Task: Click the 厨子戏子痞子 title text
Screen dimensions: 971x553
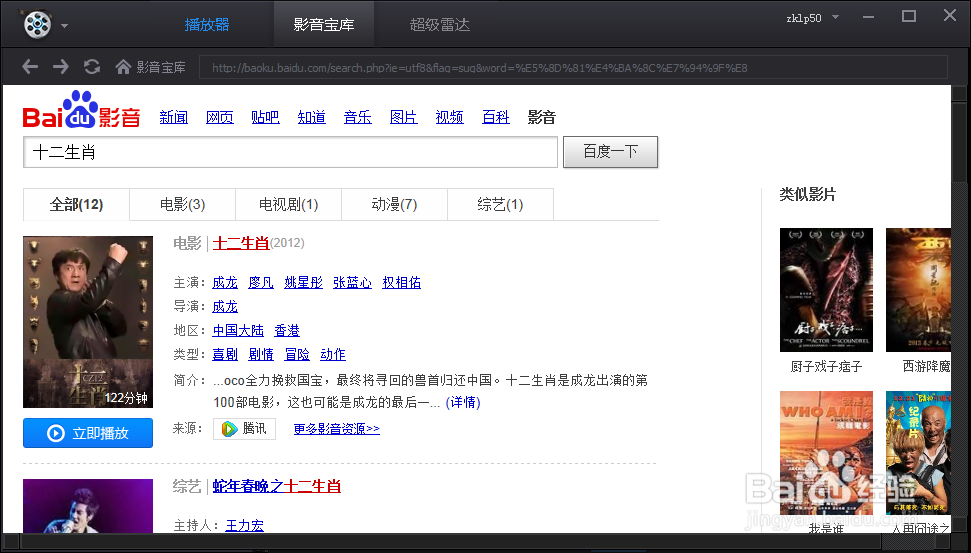Action: tap(826, 367)
